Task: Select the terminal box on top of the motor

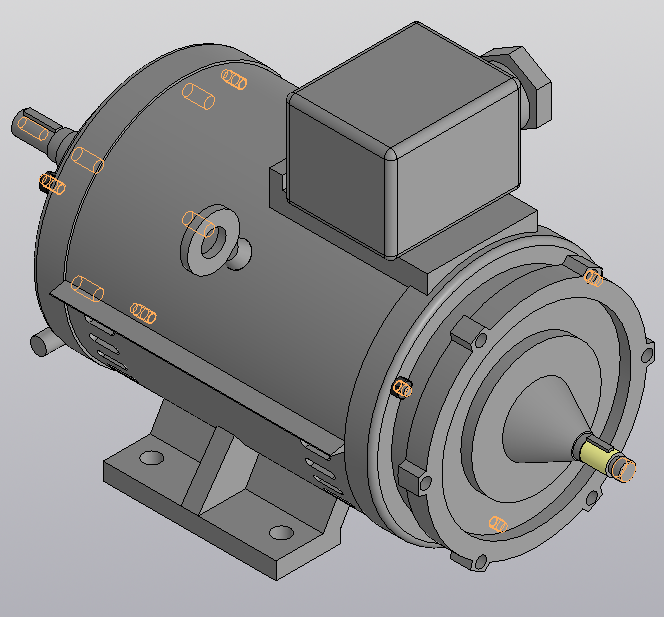Action: 404,140
